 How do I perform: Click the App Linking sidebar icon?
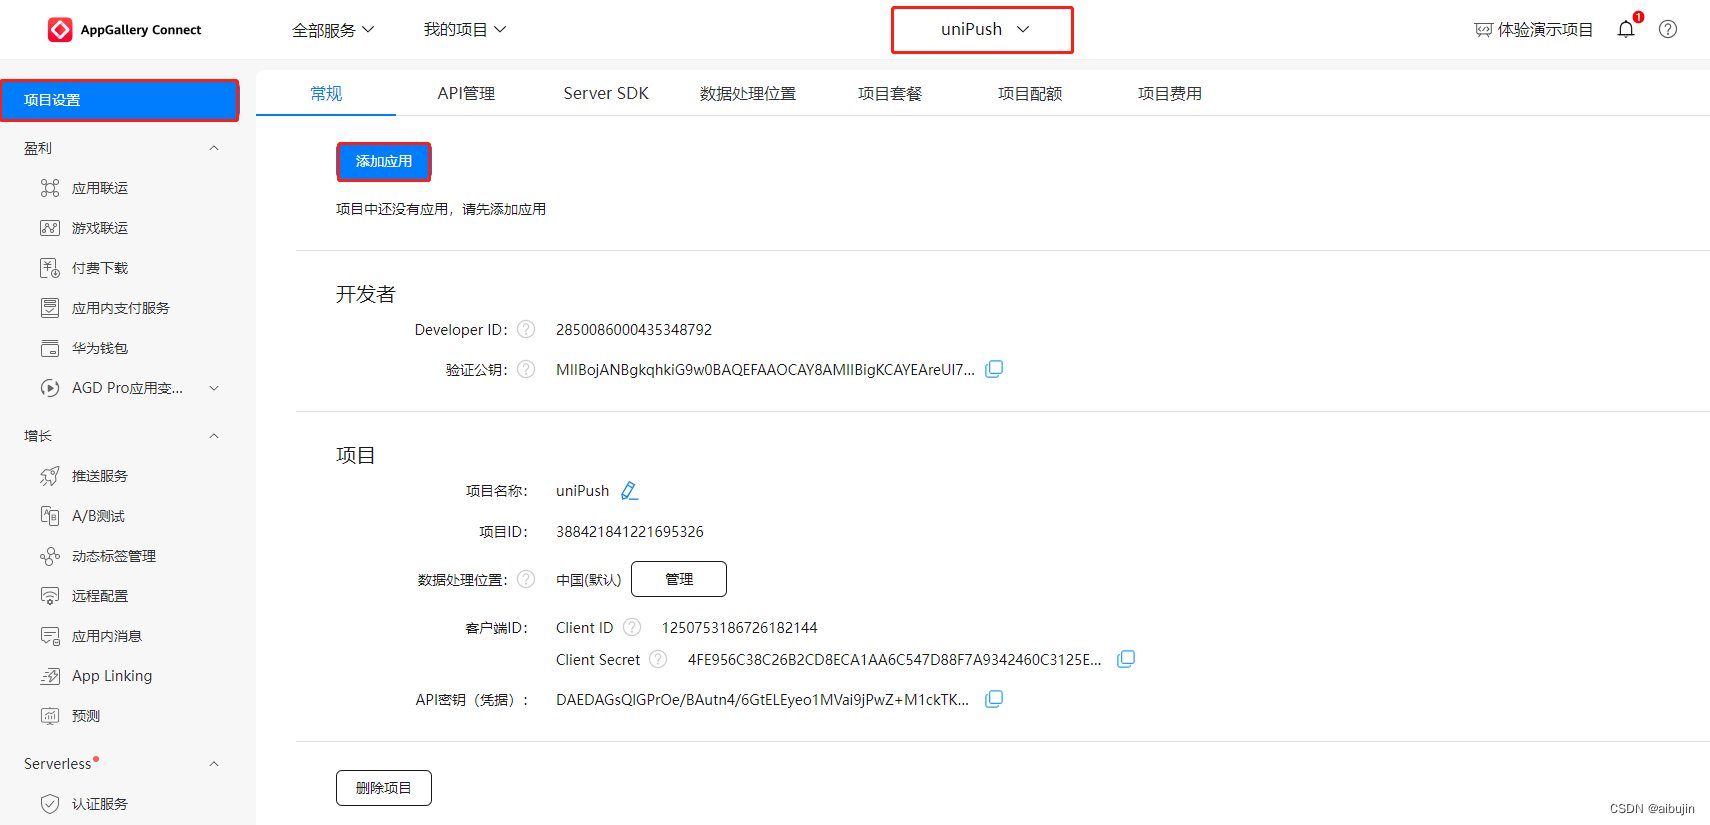[x=50, y=676]
